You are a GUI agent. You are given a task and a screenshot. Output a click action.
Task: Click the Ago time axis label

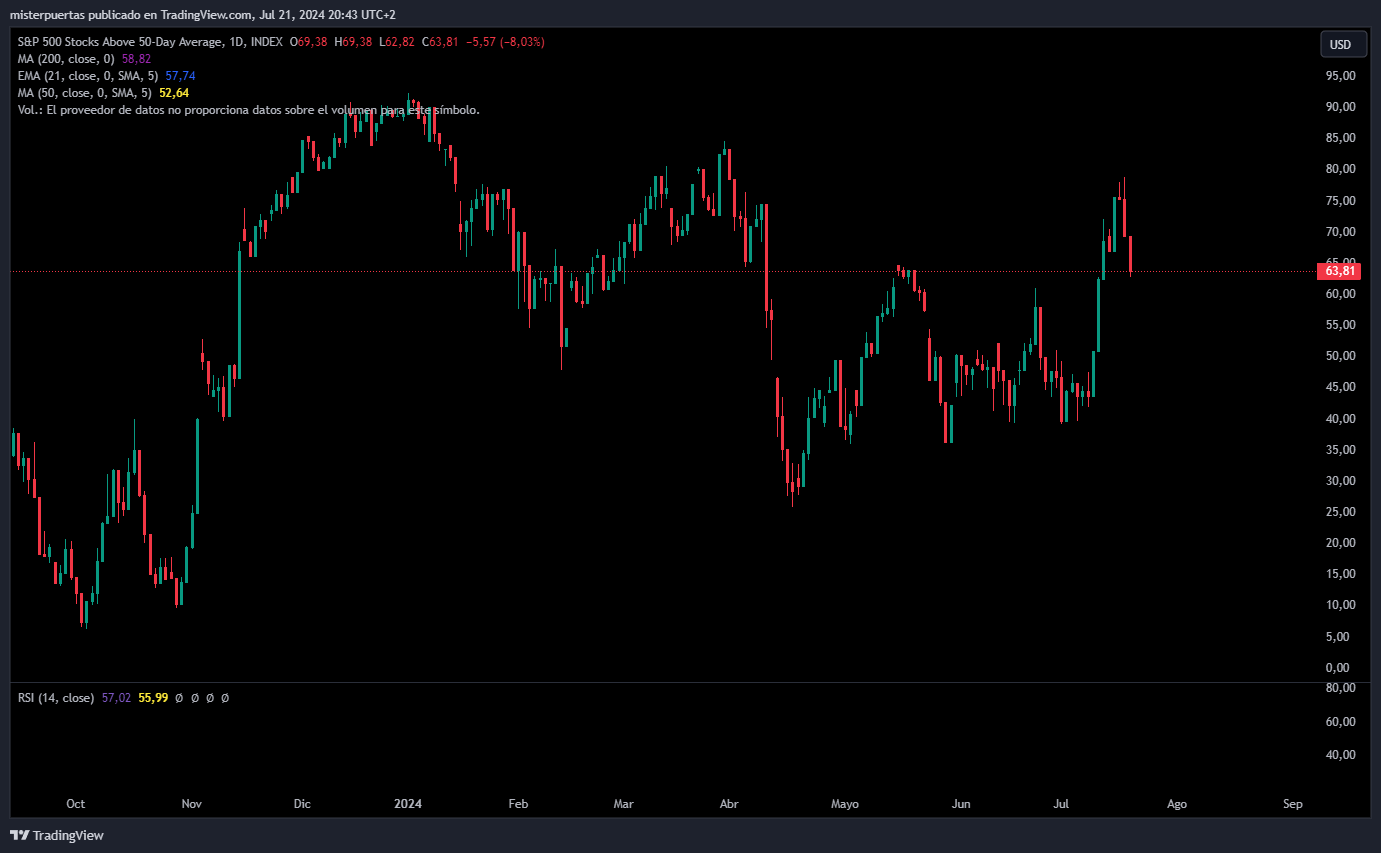tap(1177, 804)
